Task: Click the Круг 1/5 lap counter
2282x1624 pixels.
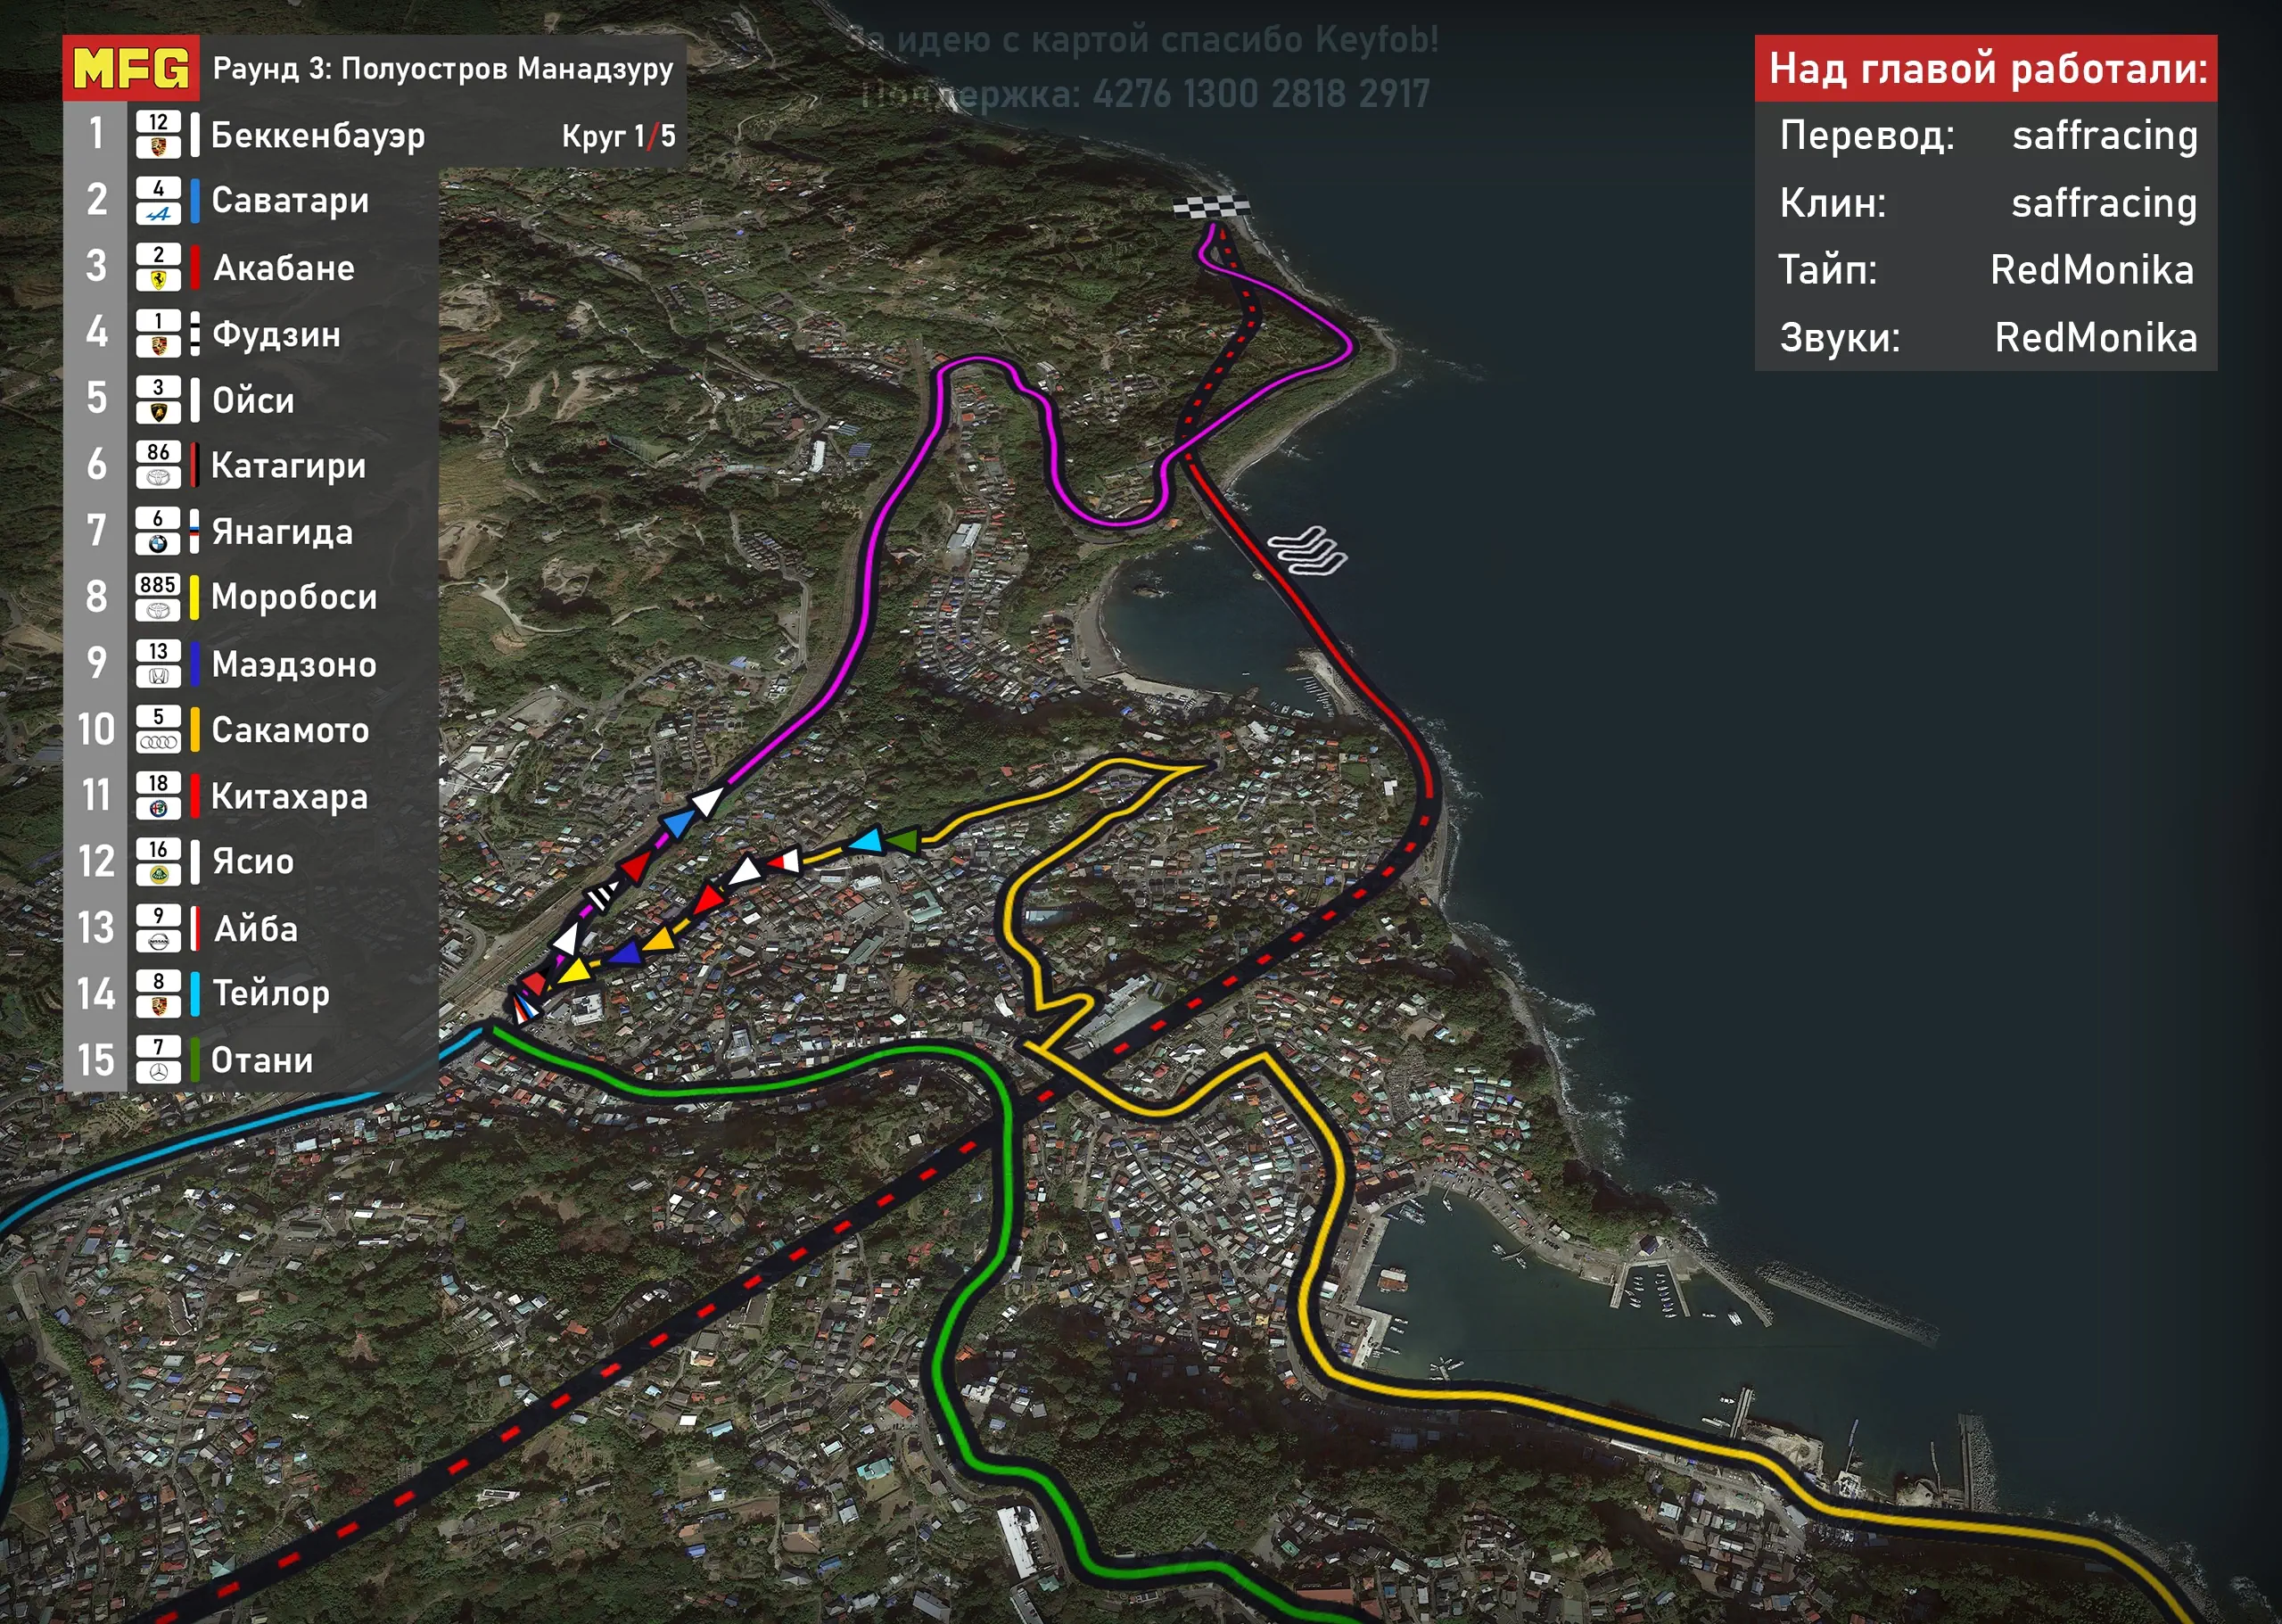Action: [618, 136]
